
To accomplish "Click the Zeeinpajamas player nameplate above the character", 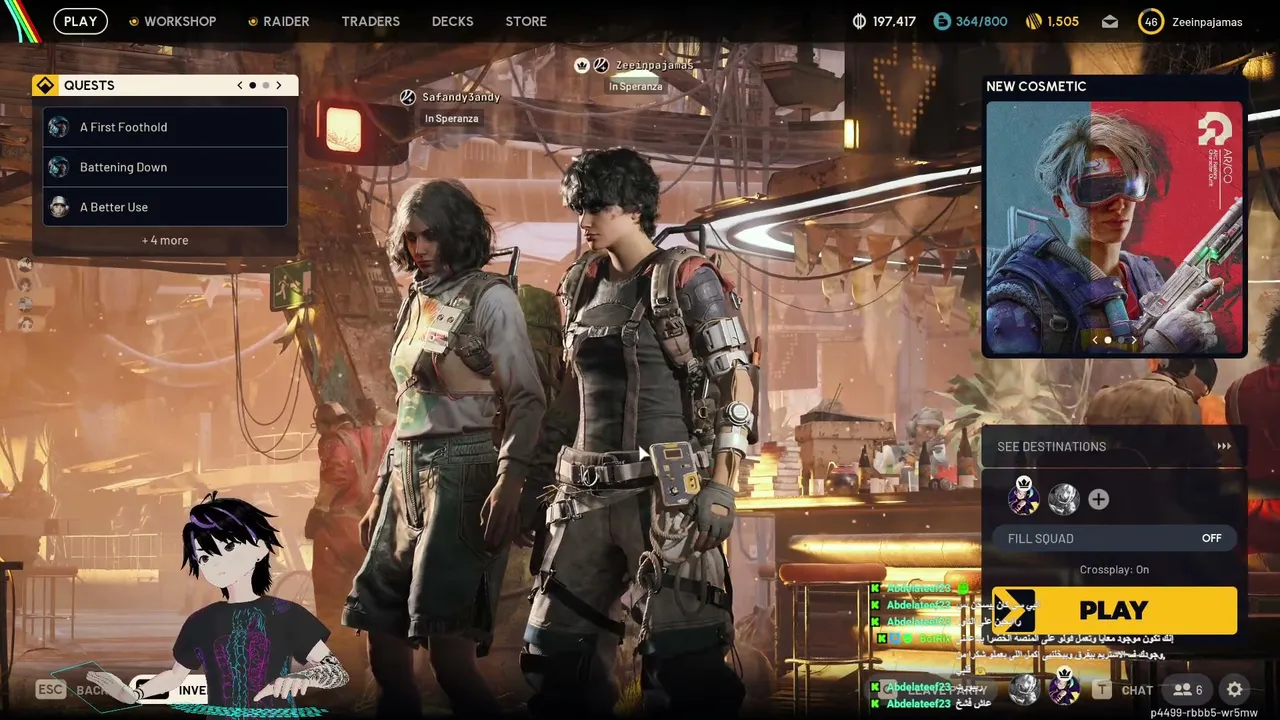I will (x=653, y=65).
